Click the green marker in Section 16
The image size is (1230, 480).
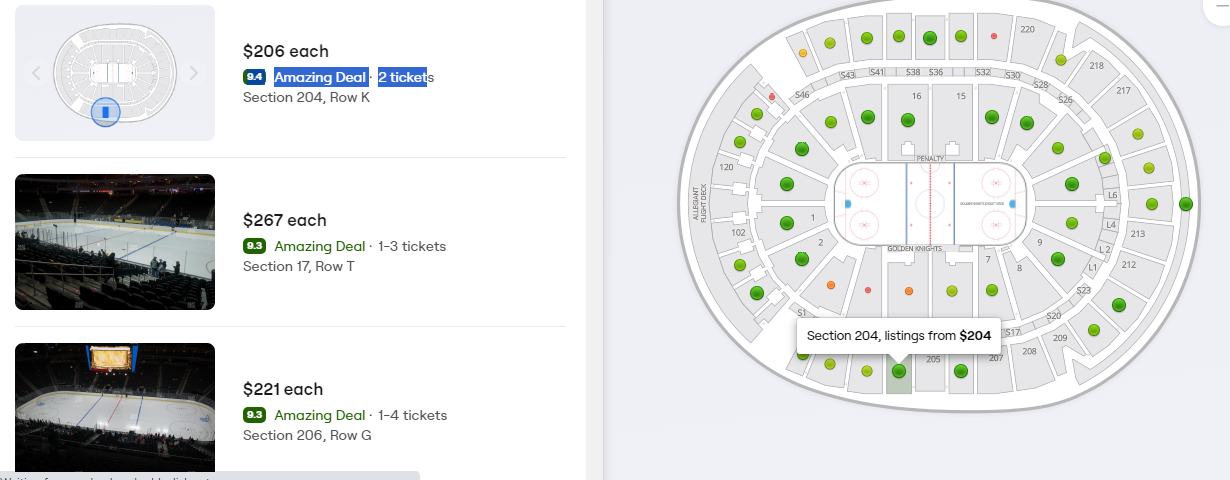click(x=907, y=120)
